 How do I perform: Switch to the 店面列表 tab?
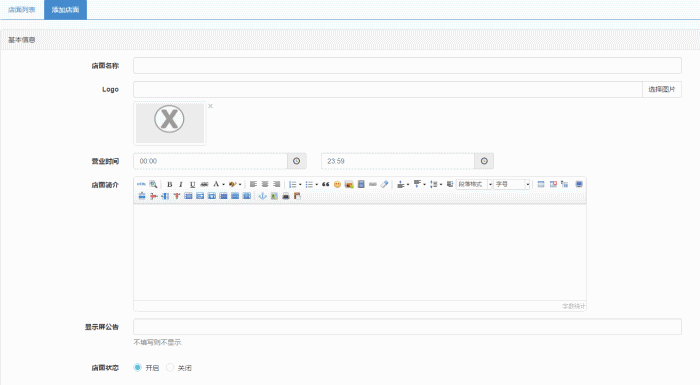pos(21,9)
